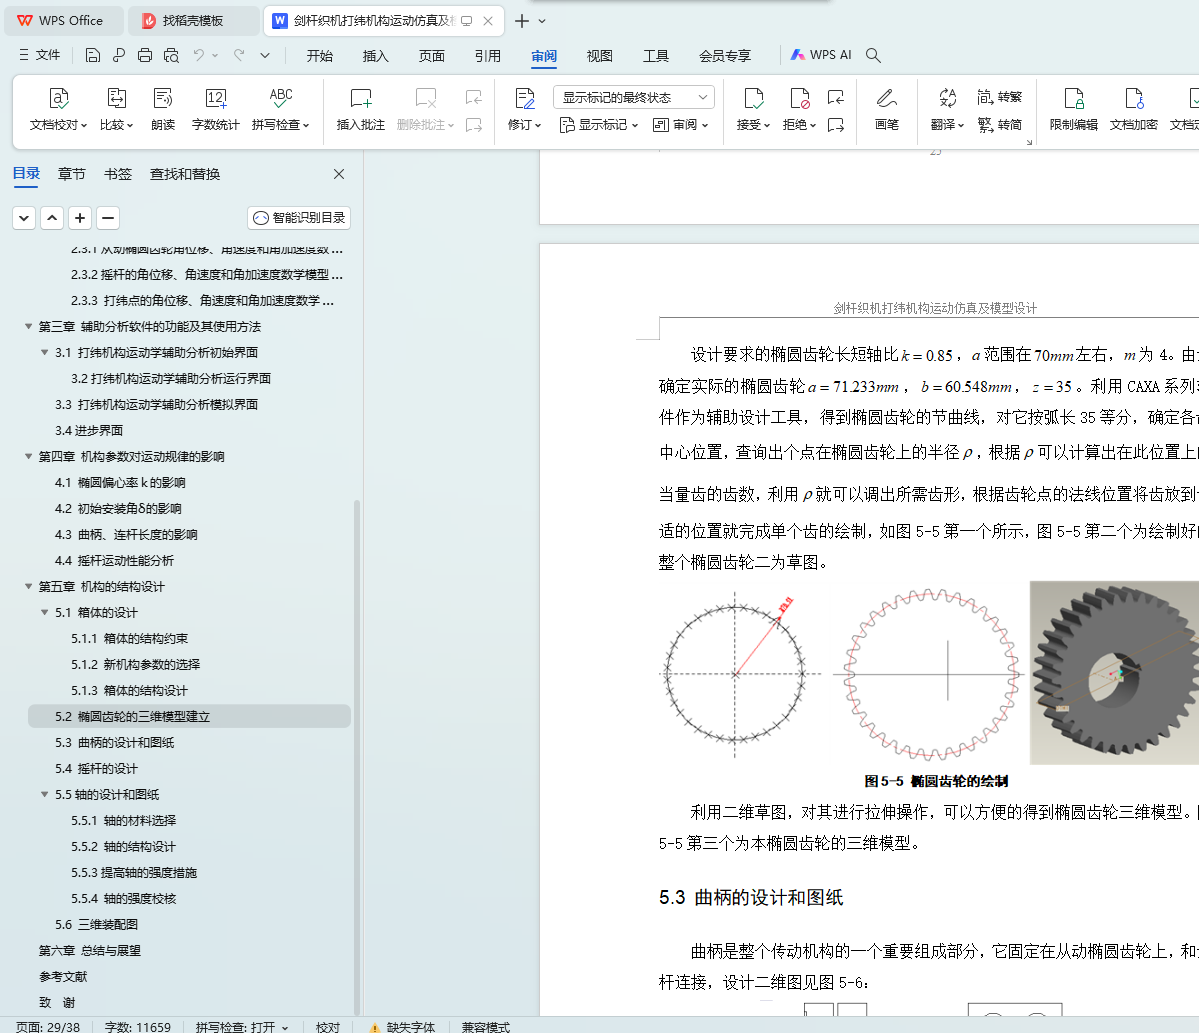
Task: Open the 审阅 pane dropdown
Action: pyautogui.click(x=681, y=125)
